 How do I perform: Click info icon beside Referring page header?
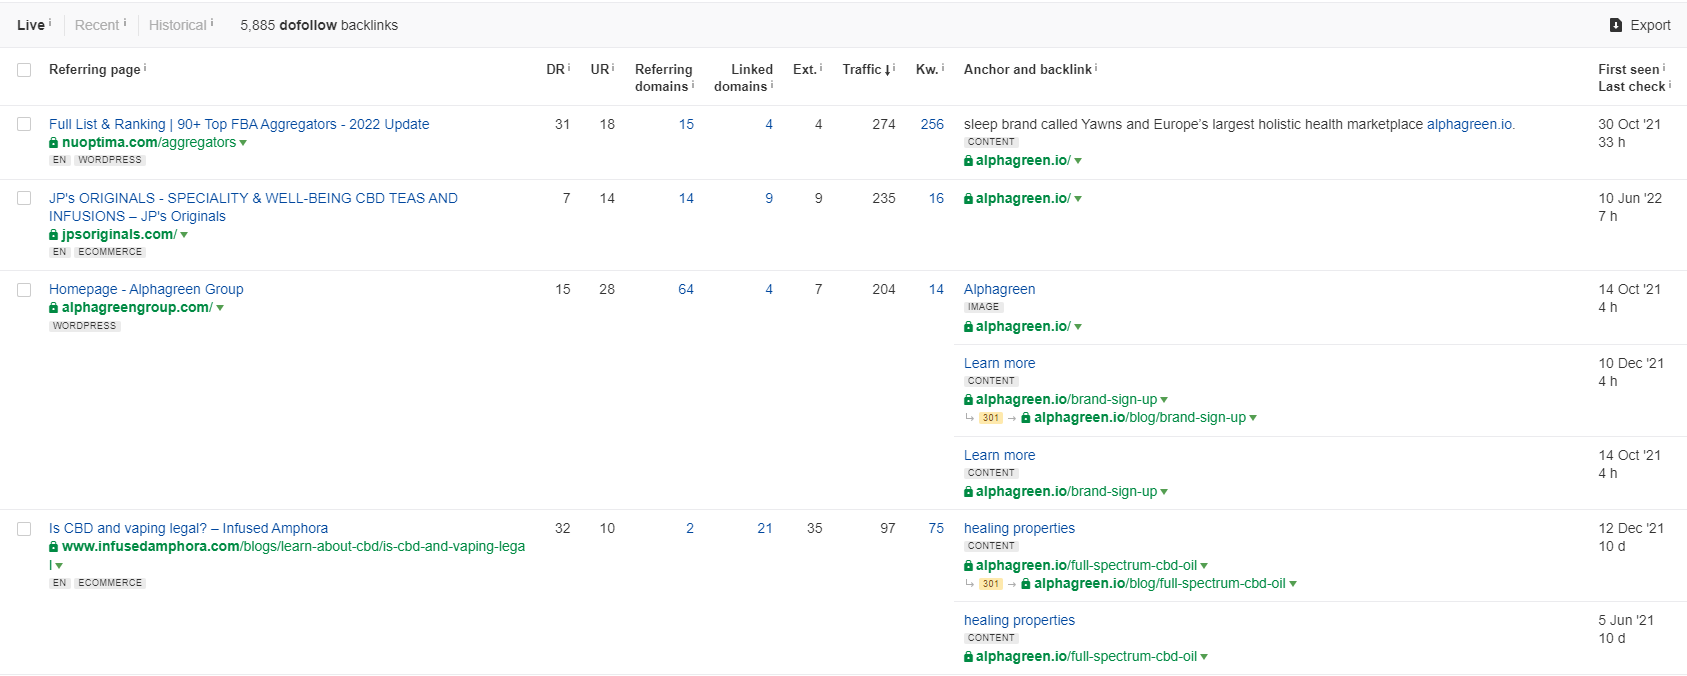[145, 67]
